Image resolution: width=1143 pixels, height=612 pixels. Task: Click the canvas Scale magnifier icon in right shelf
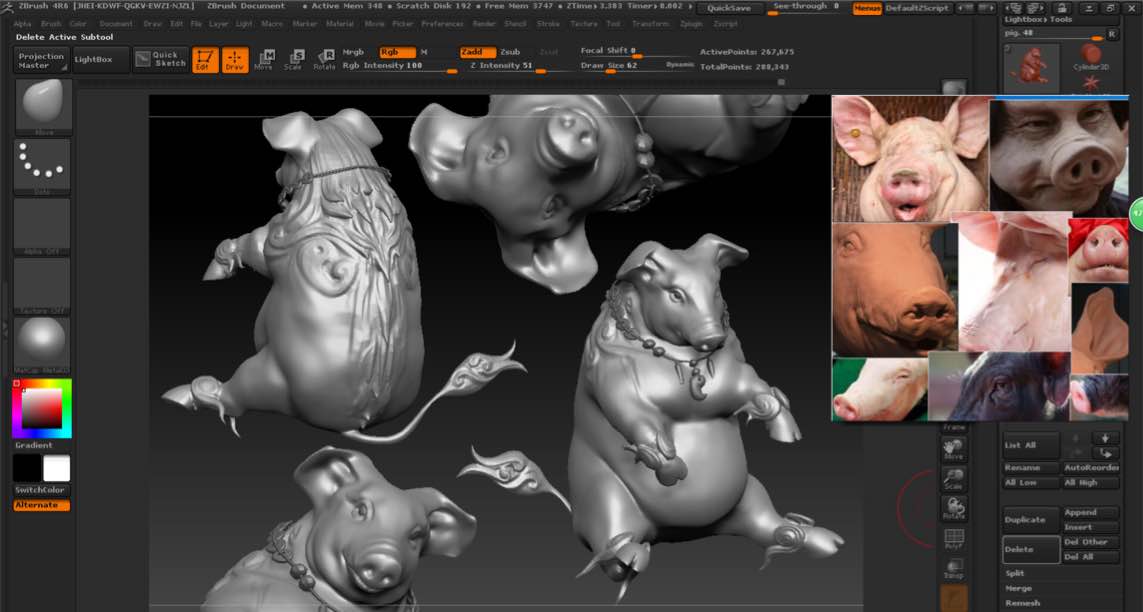(953, 479)
